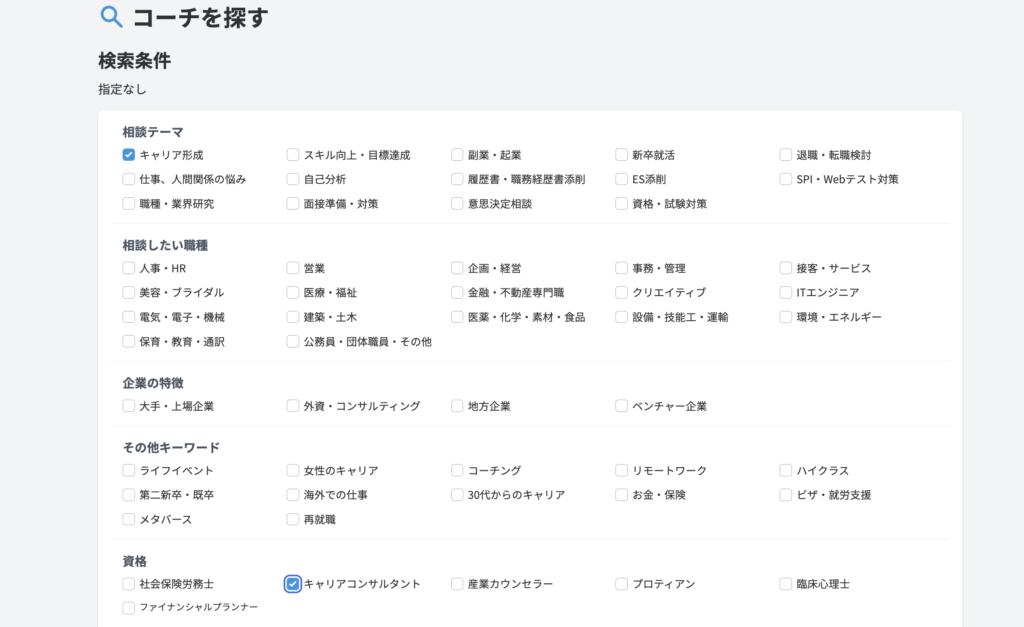Enable the ITエンジニア checkbox
This screenshot has height=627, width=1024.
click(x=786, y=293)
